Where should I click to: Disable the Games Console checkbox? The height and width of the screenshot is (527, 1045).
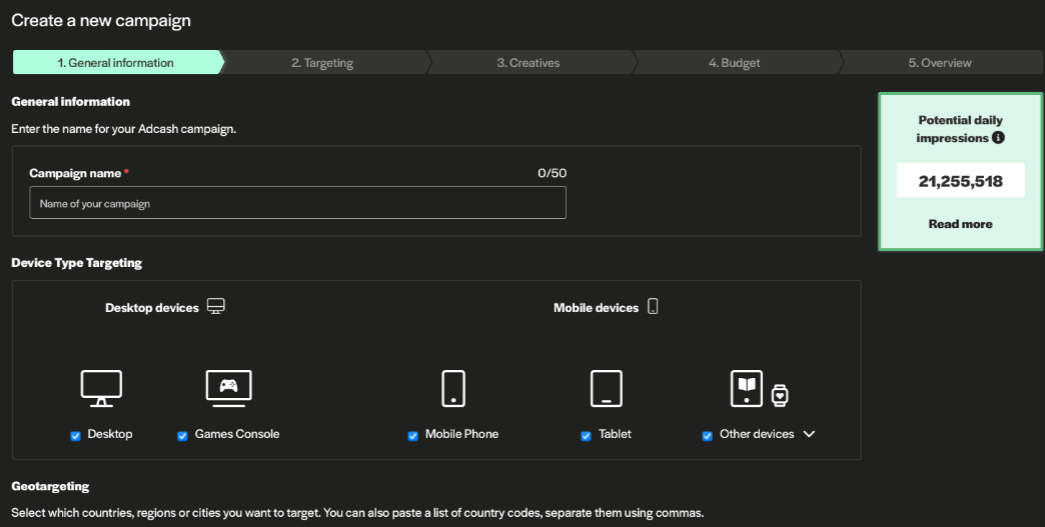[x=183, y=436]
